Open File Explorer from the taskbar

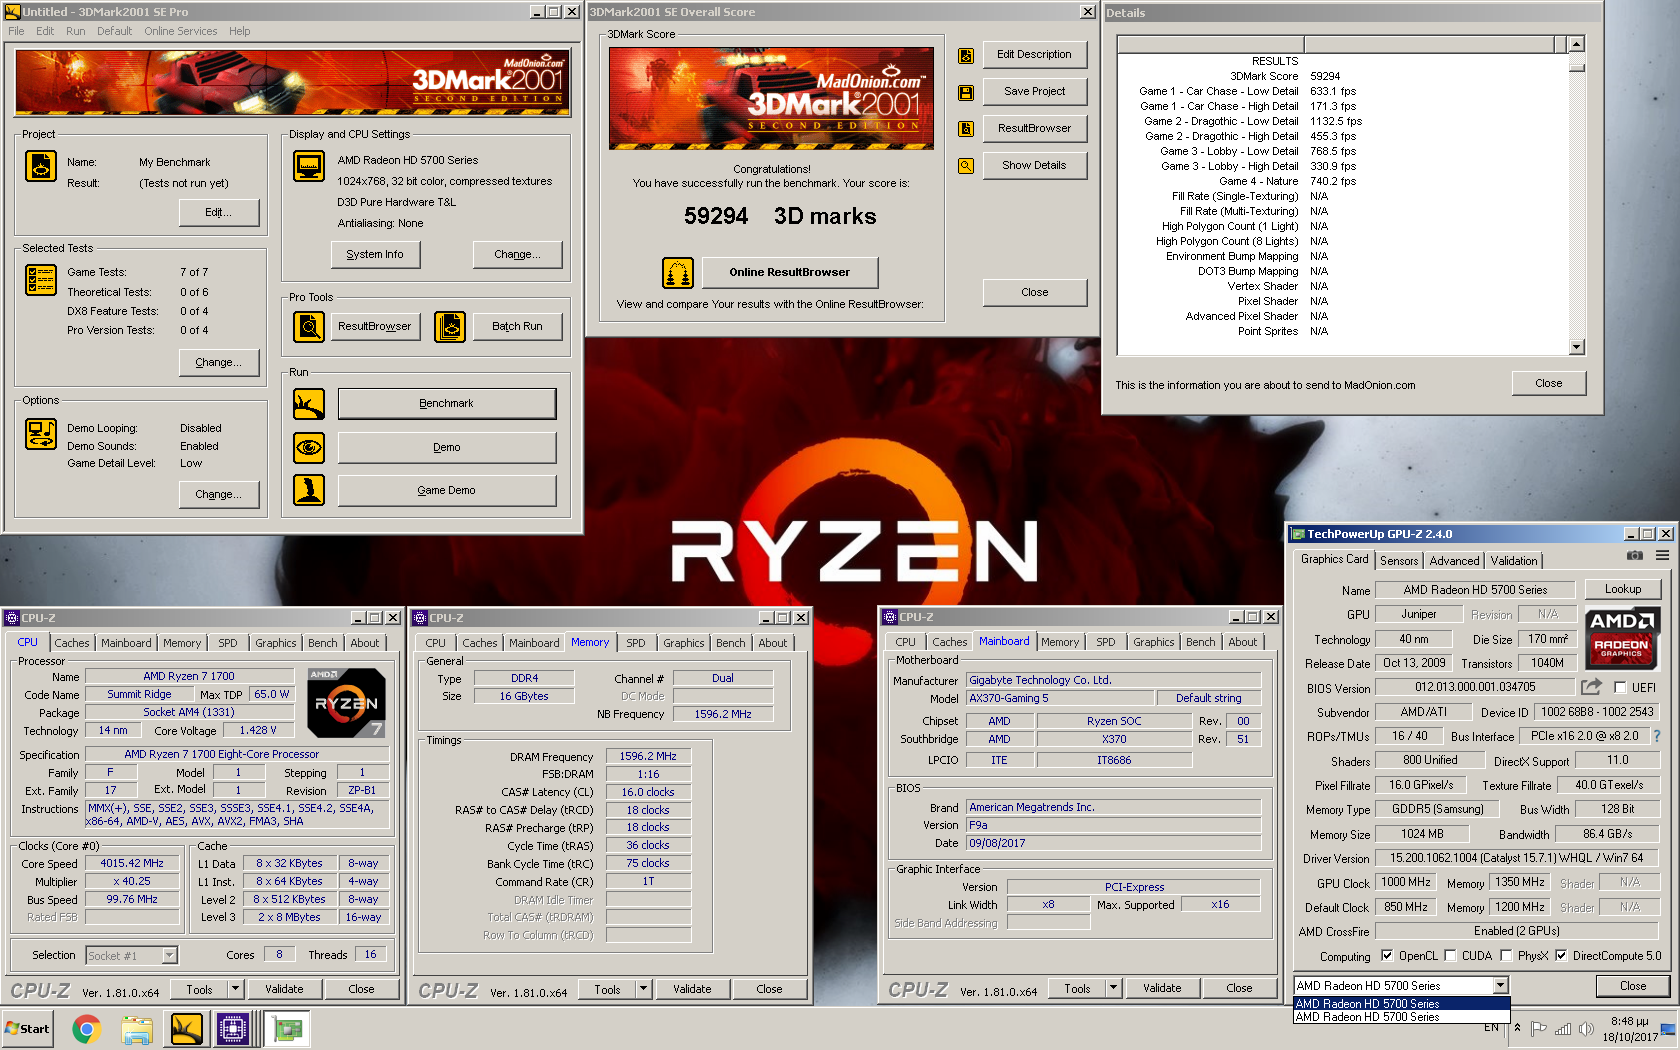tap(137, 1028)
